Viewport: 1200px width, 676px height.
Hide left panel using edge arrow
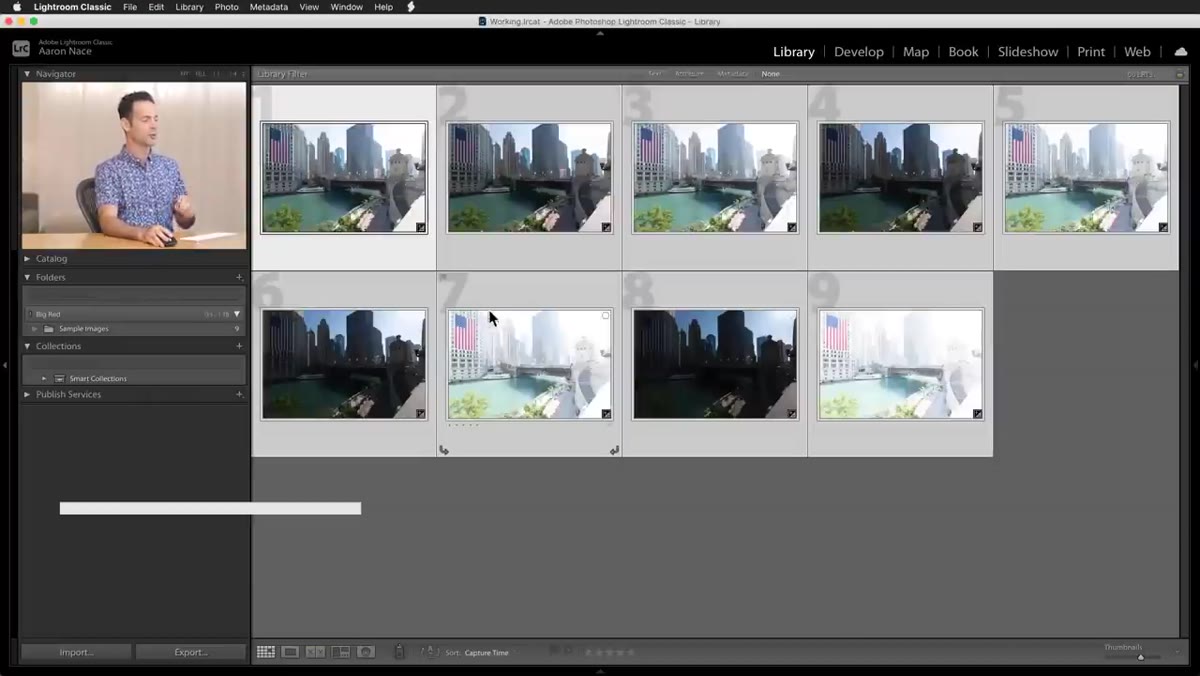coord(5,365)
